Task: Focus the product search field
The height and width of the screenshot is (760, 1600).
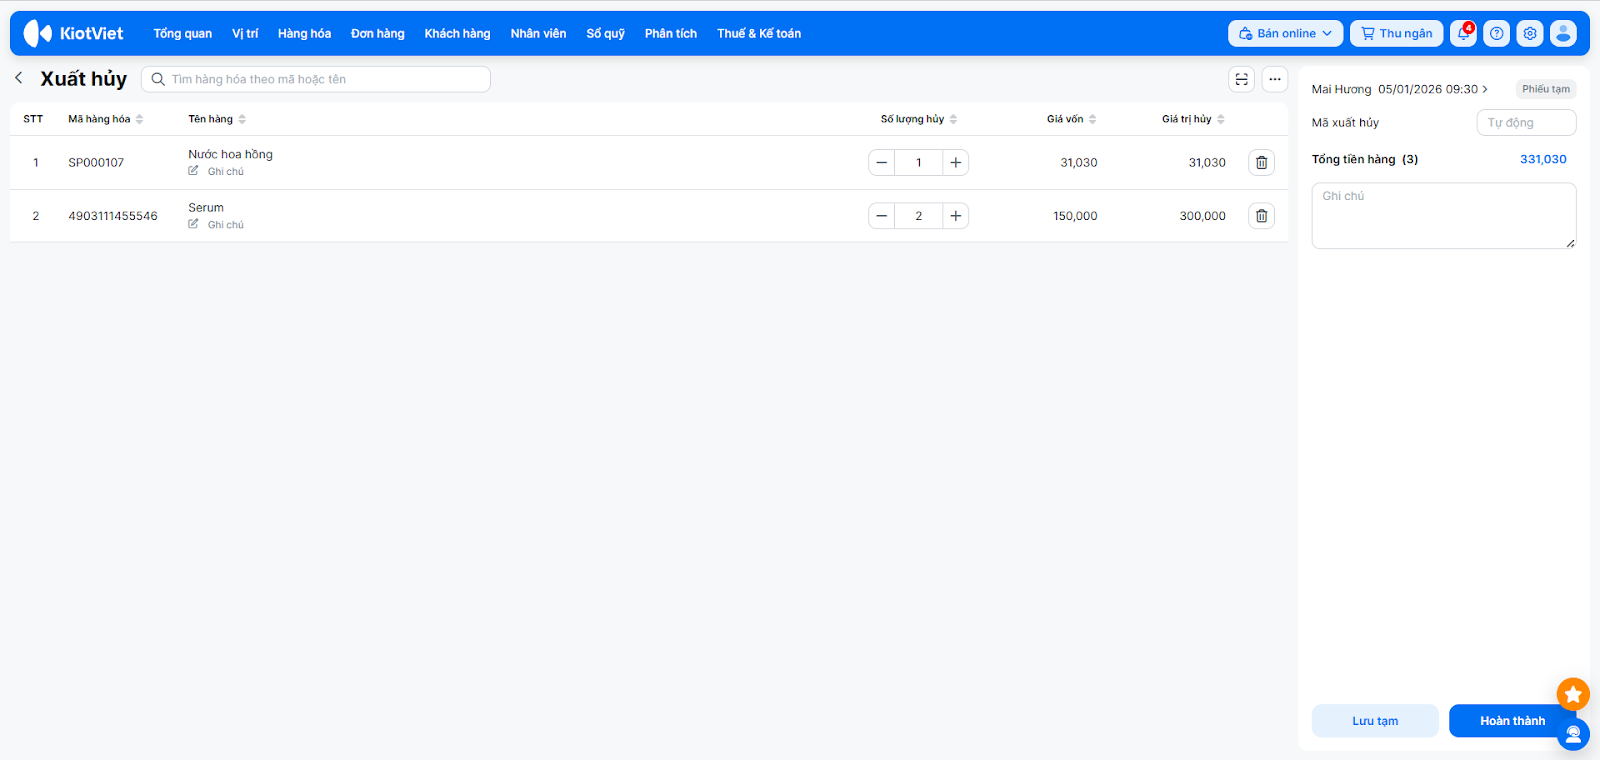Action: [316, 79]
